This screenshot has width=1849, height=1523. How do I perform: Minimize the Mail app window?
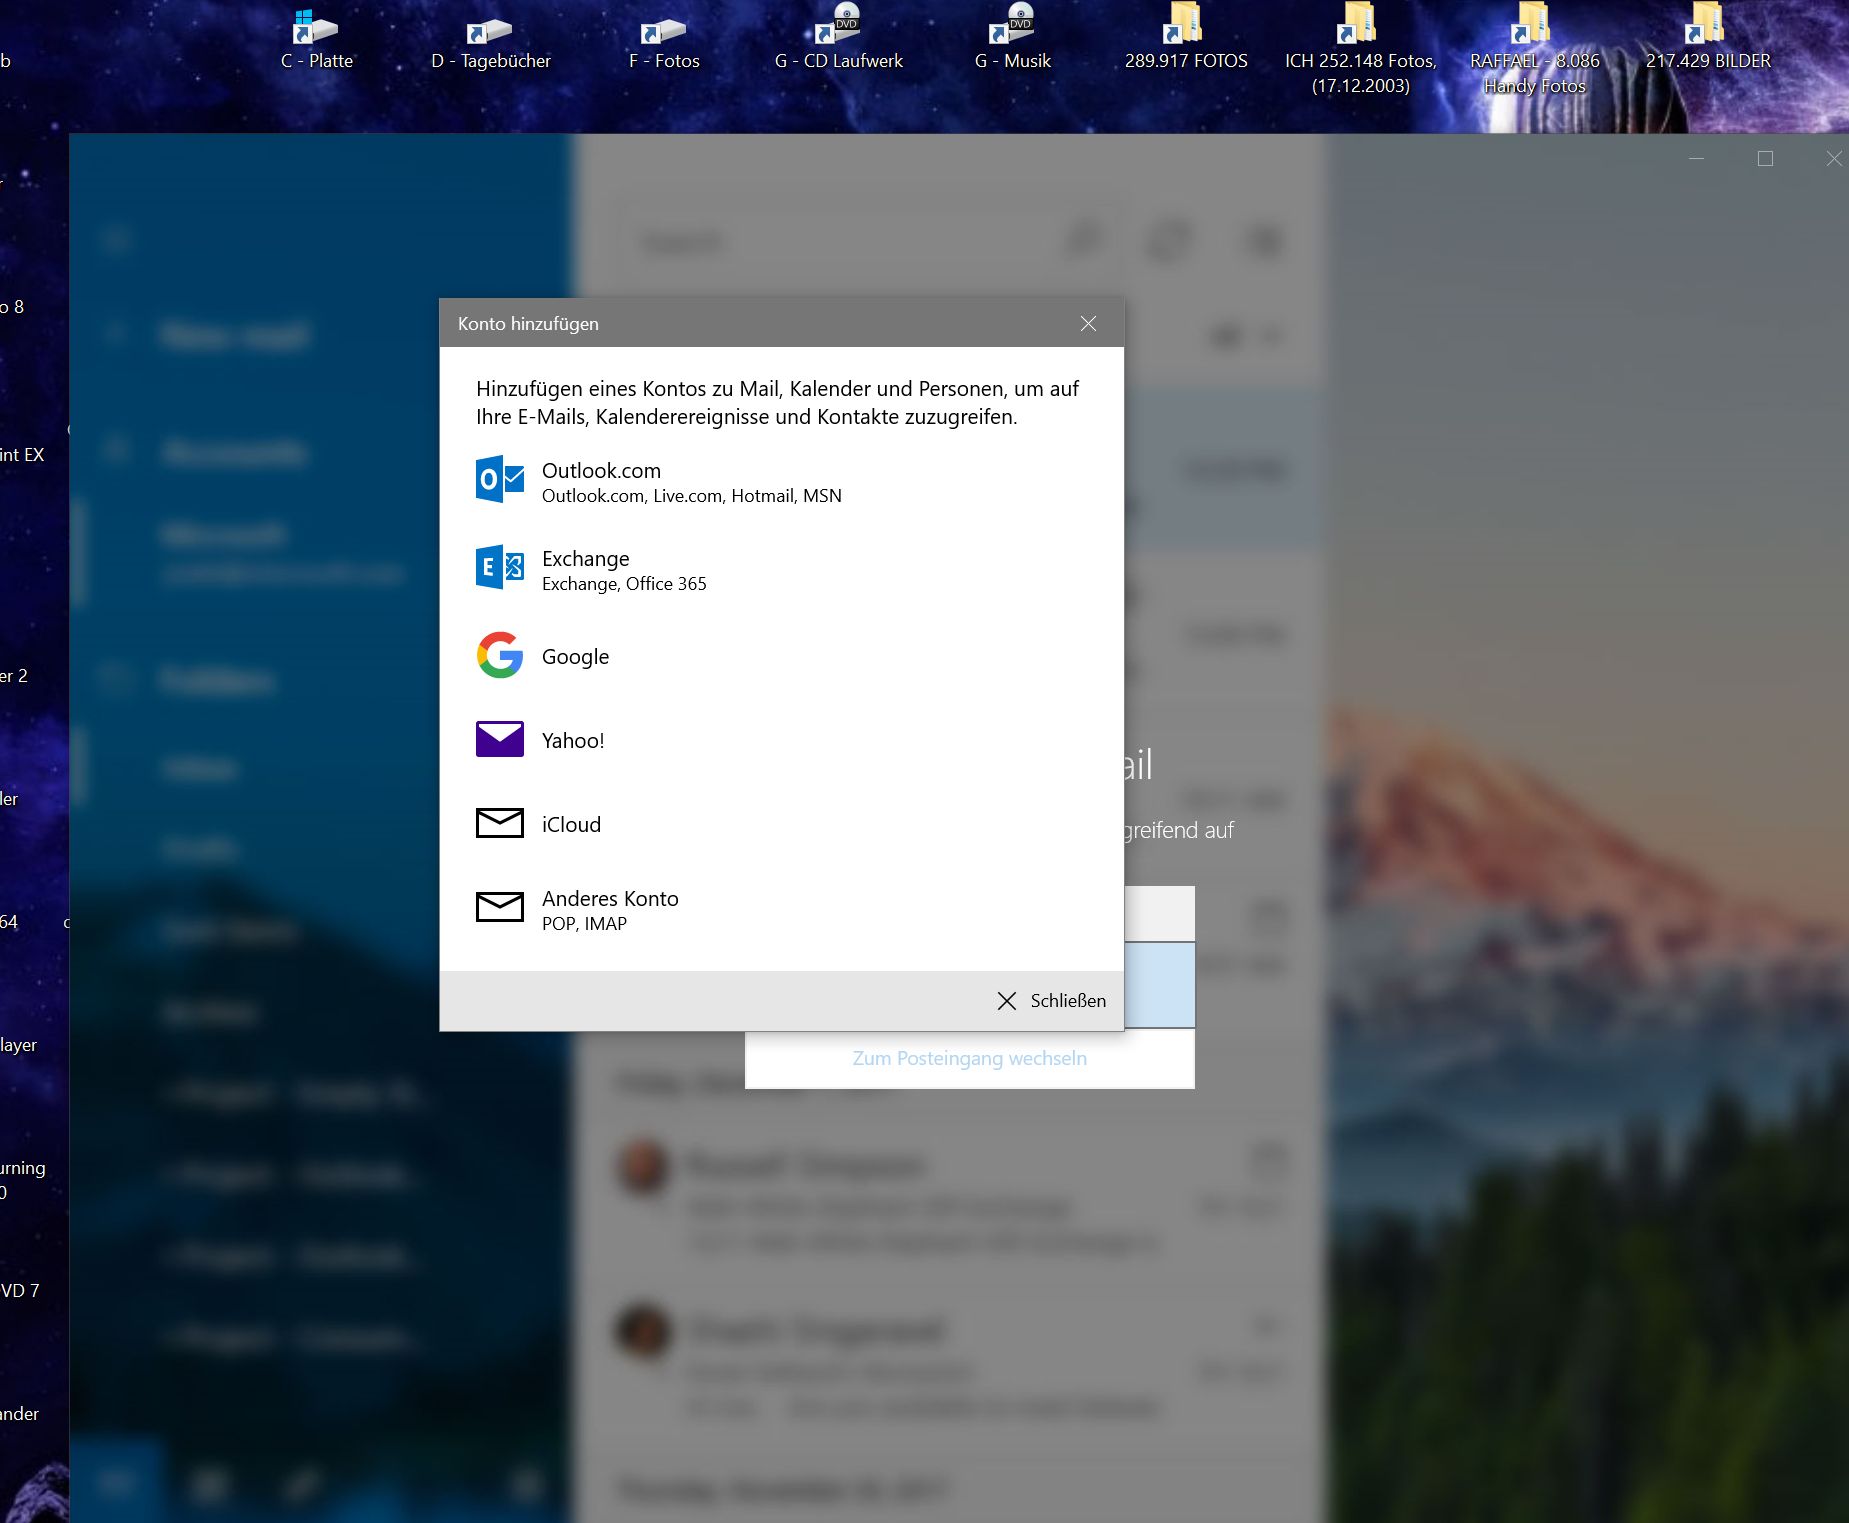pos(1696,159)
